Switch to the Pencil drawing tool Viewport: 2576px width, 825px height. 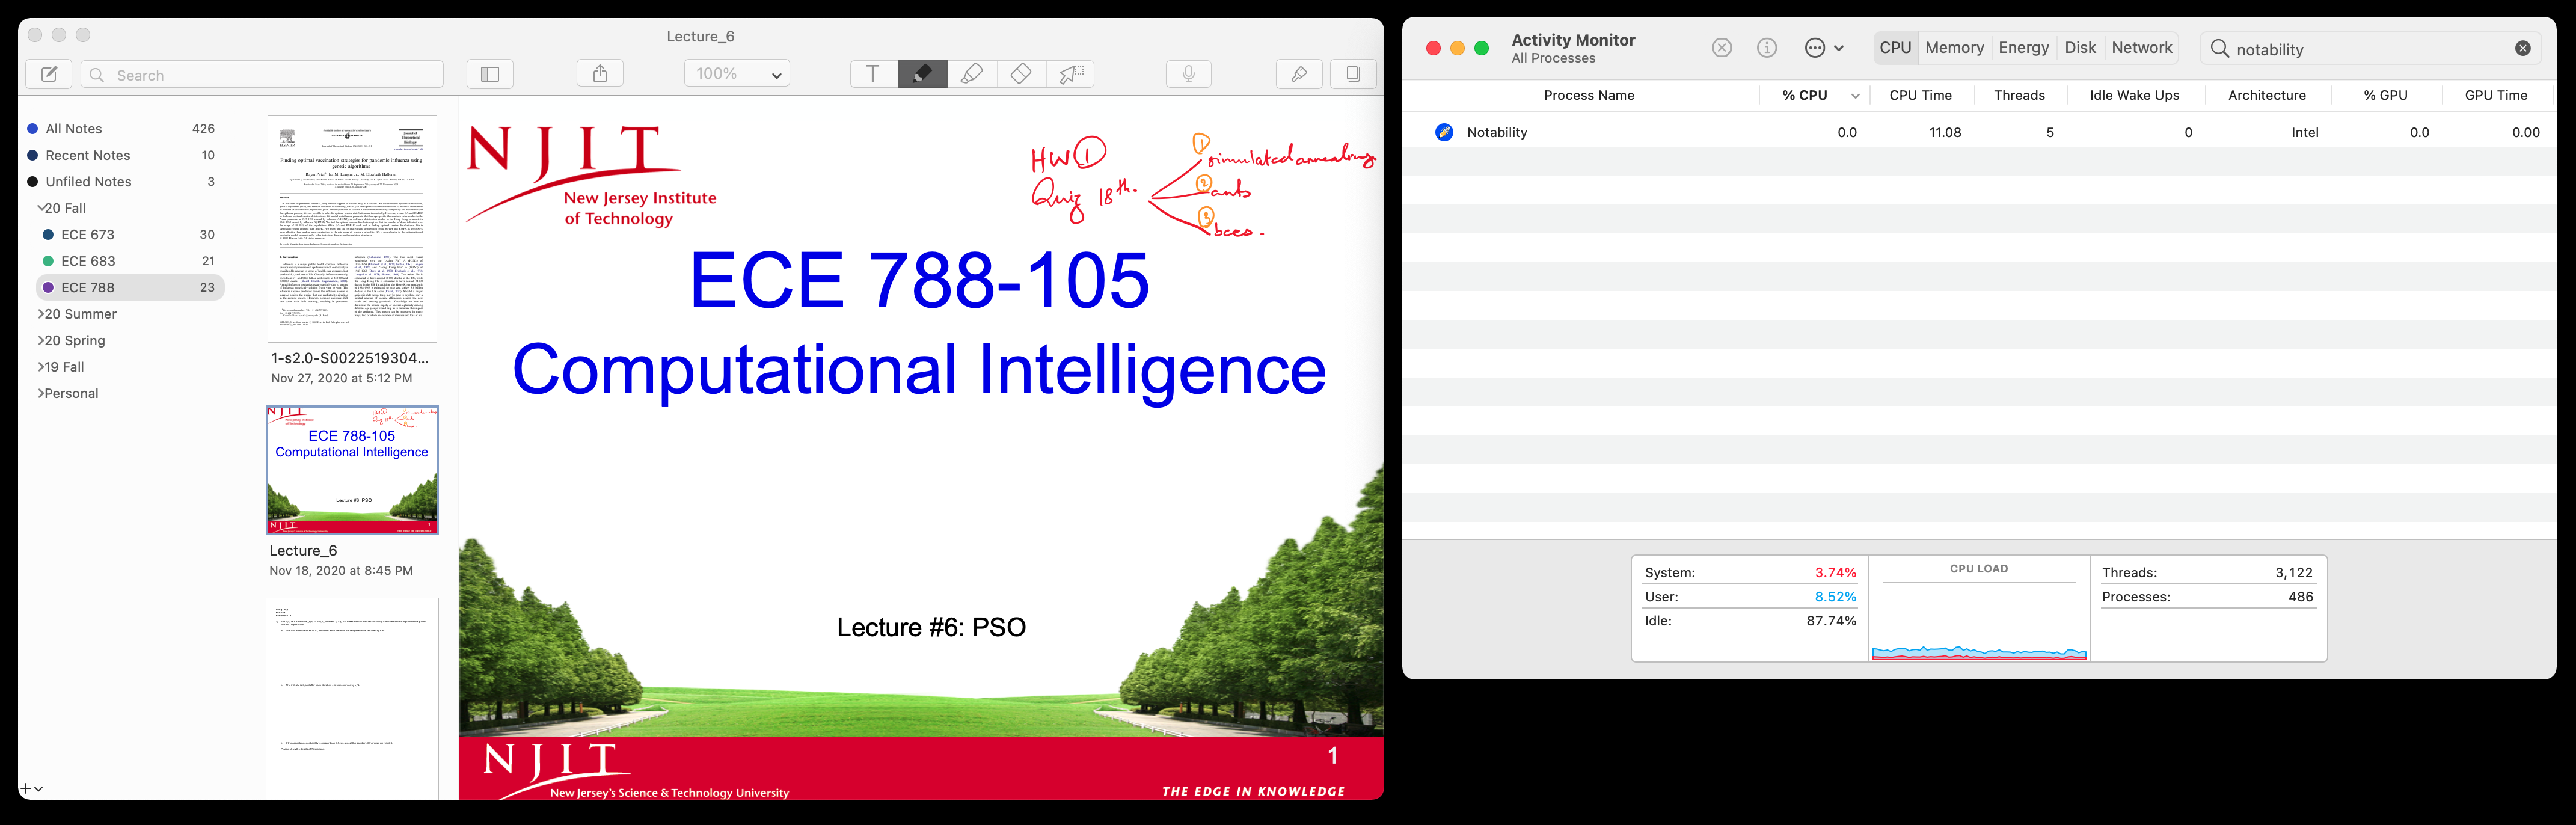click(922, 73)
